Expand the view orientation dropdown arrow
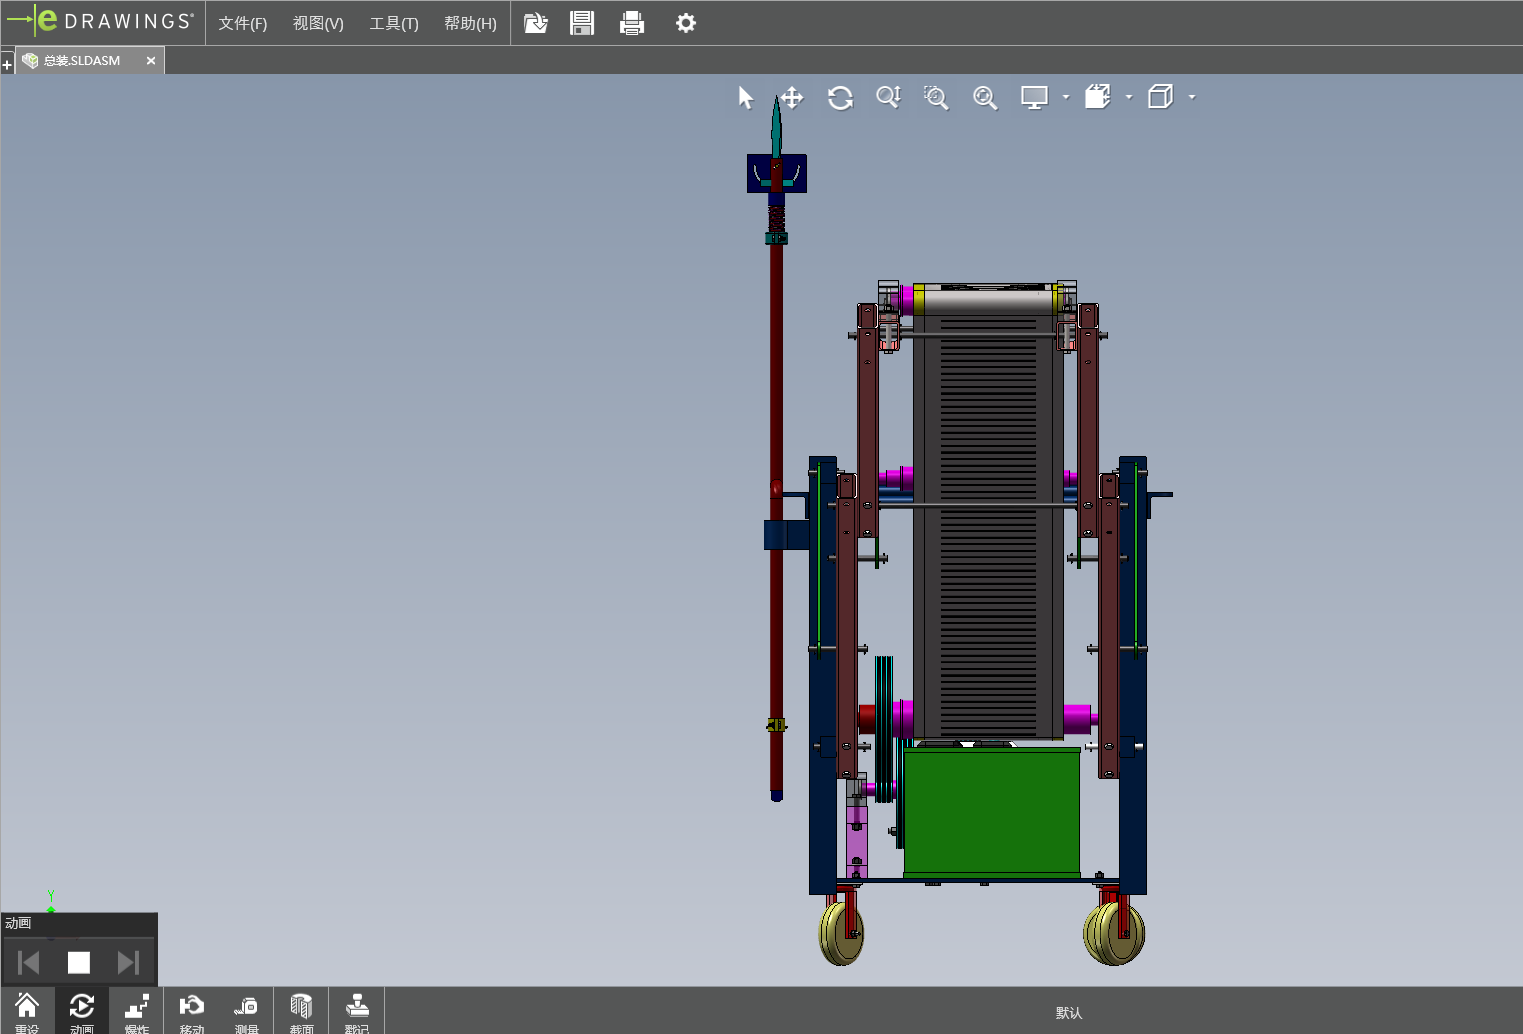 pos(1129,97)
